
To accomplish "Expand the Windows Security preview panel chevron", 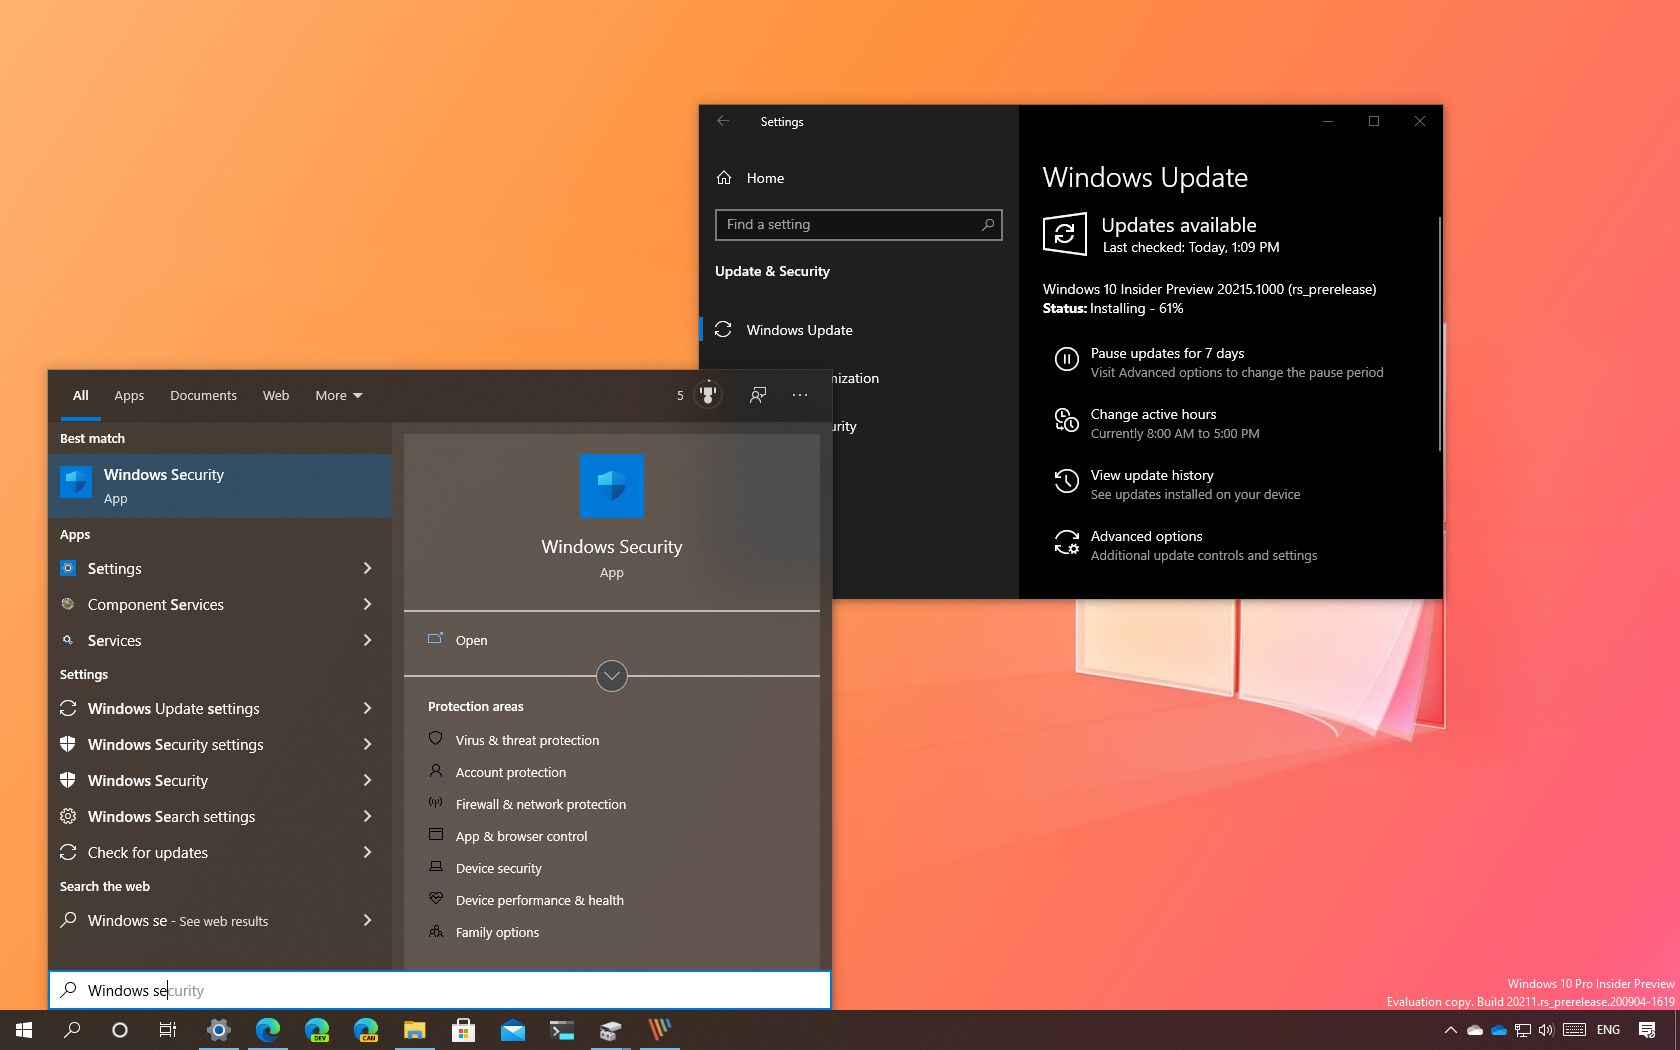I will [x=611, y=676].
